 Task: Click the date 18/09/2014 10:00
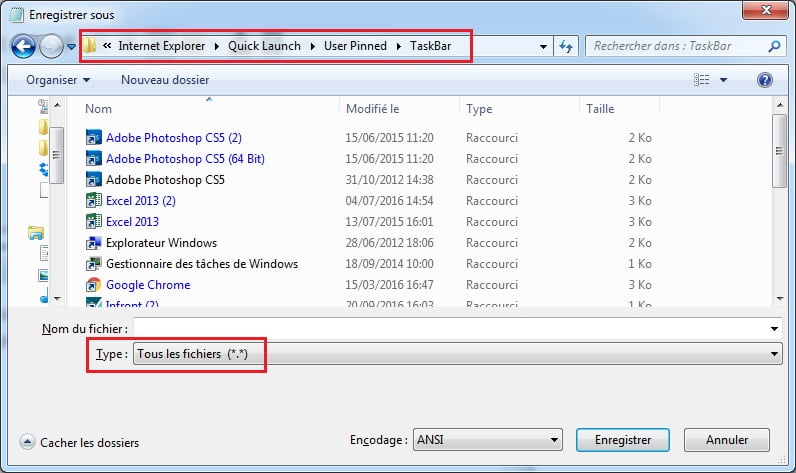[389, 264]
